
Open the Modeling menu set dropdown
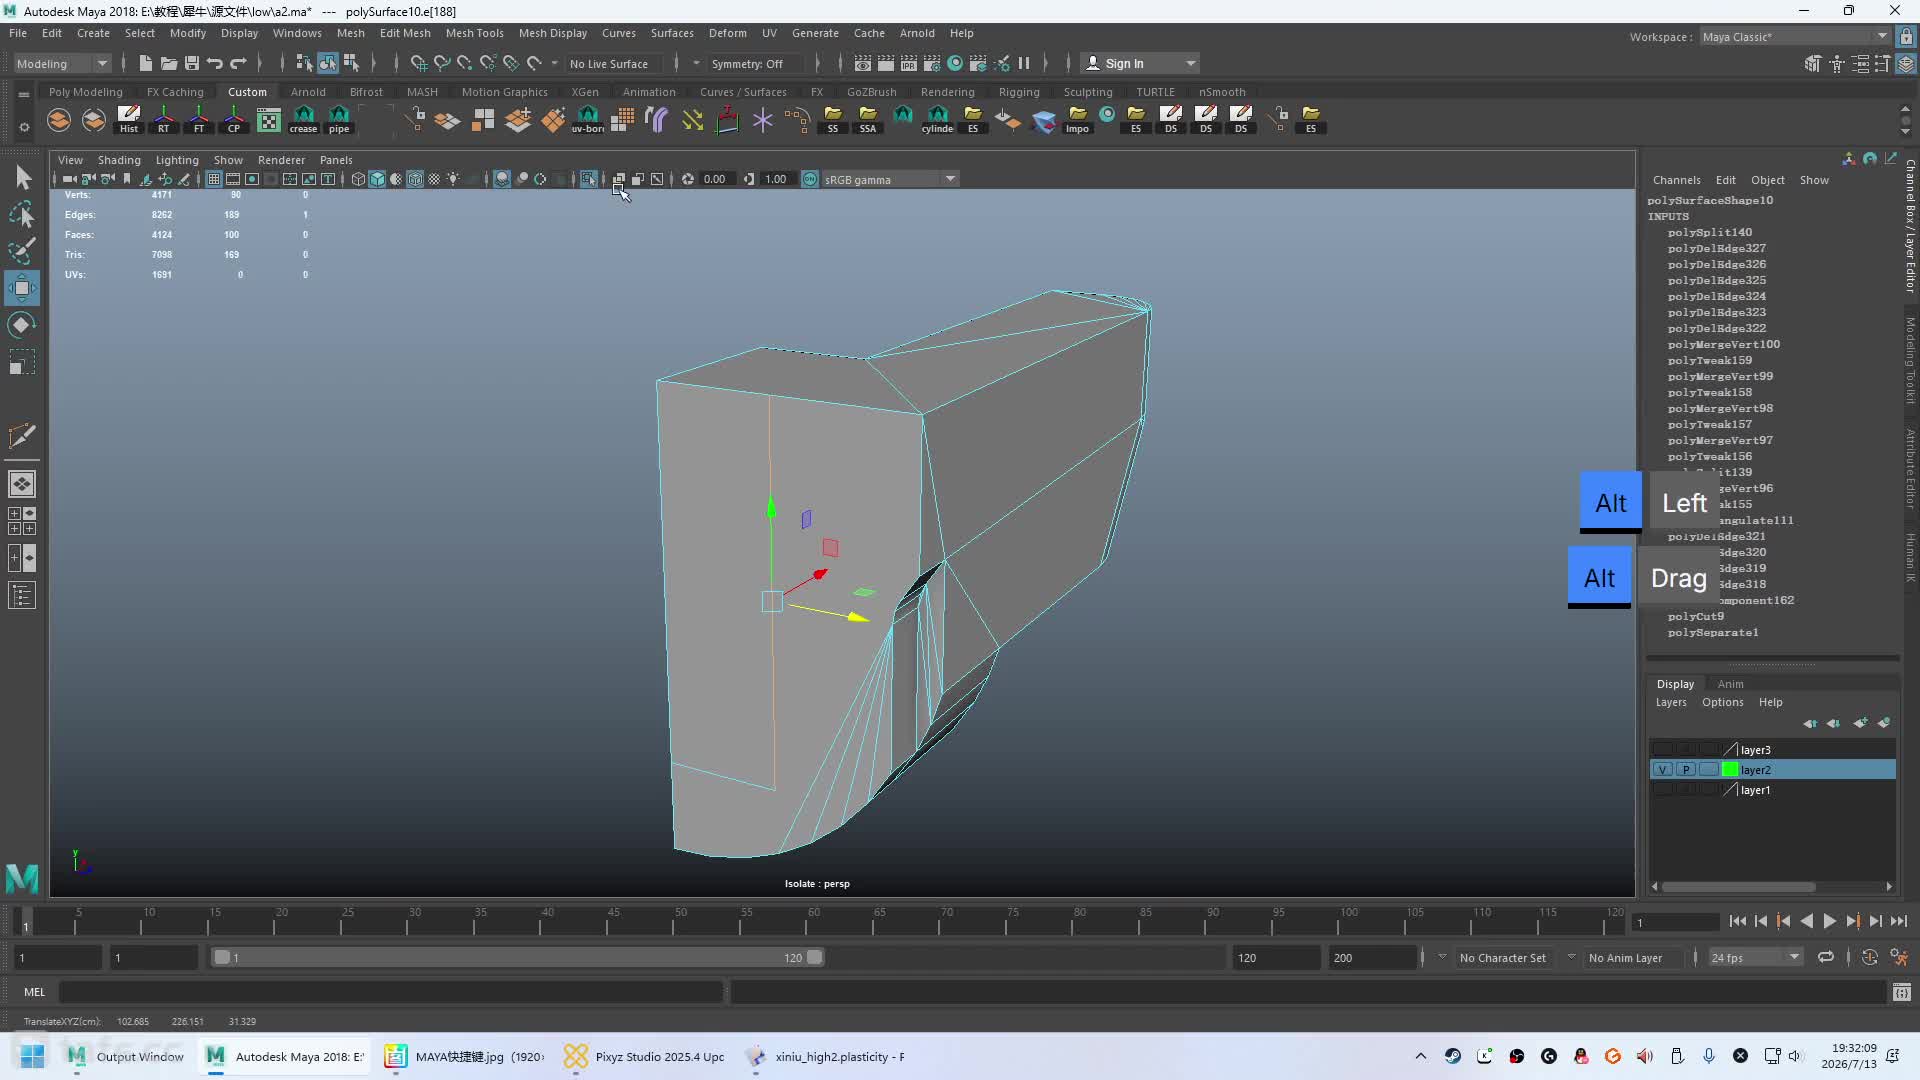click(x=62, y=64)
